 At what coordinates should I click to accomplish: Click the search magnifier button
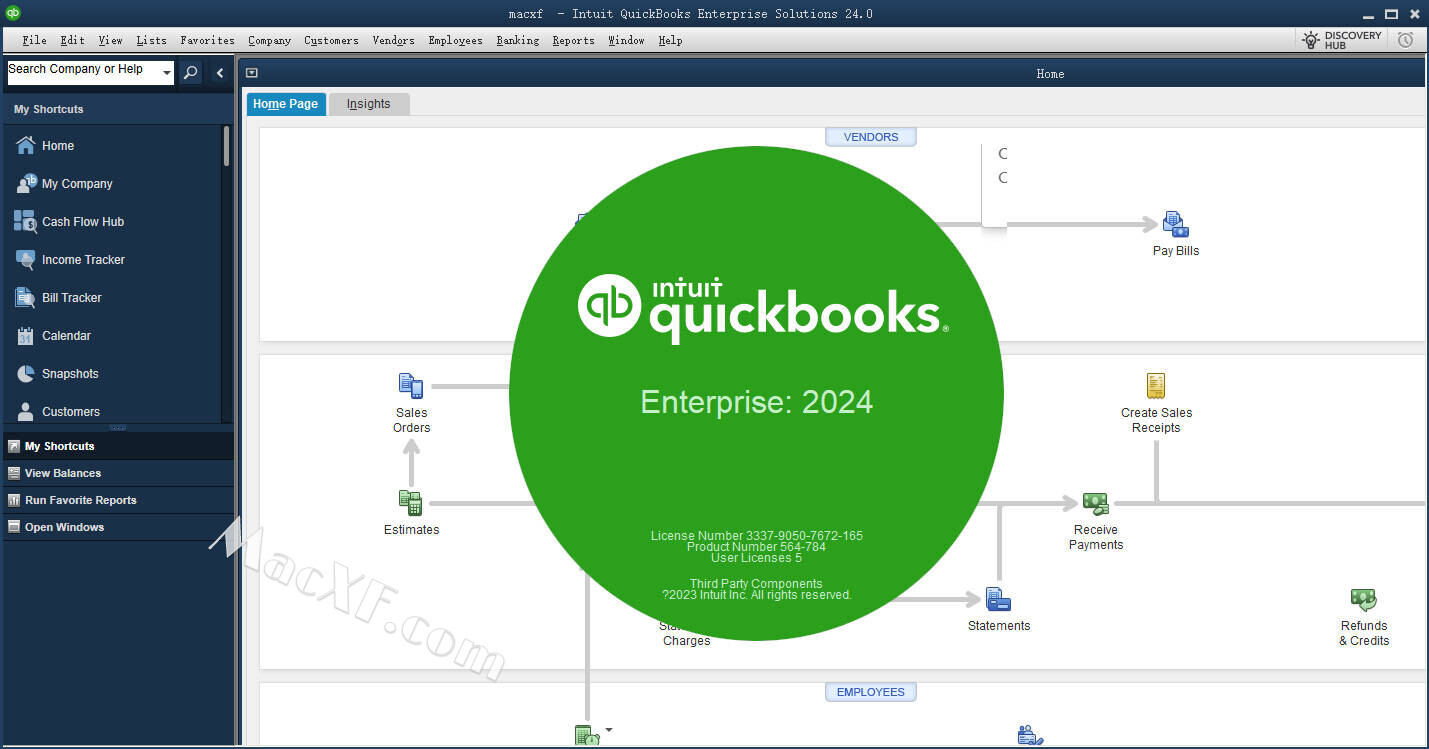(190, 72)
